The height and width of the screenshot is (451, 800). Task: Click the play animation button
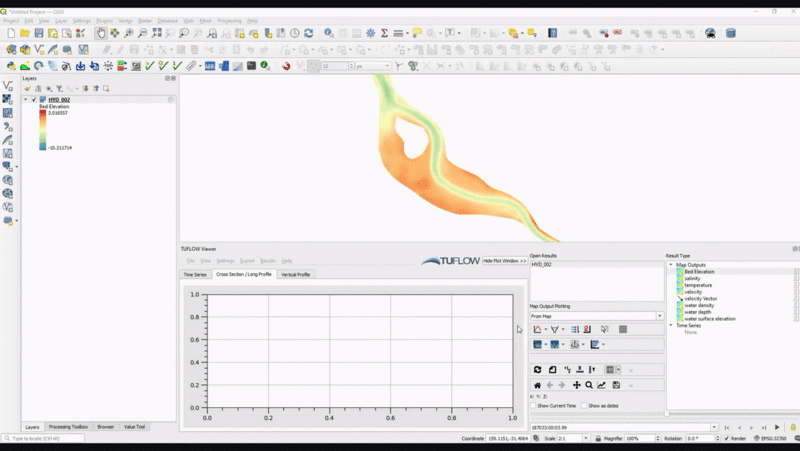pyautogui.click(x=777, y=427)
